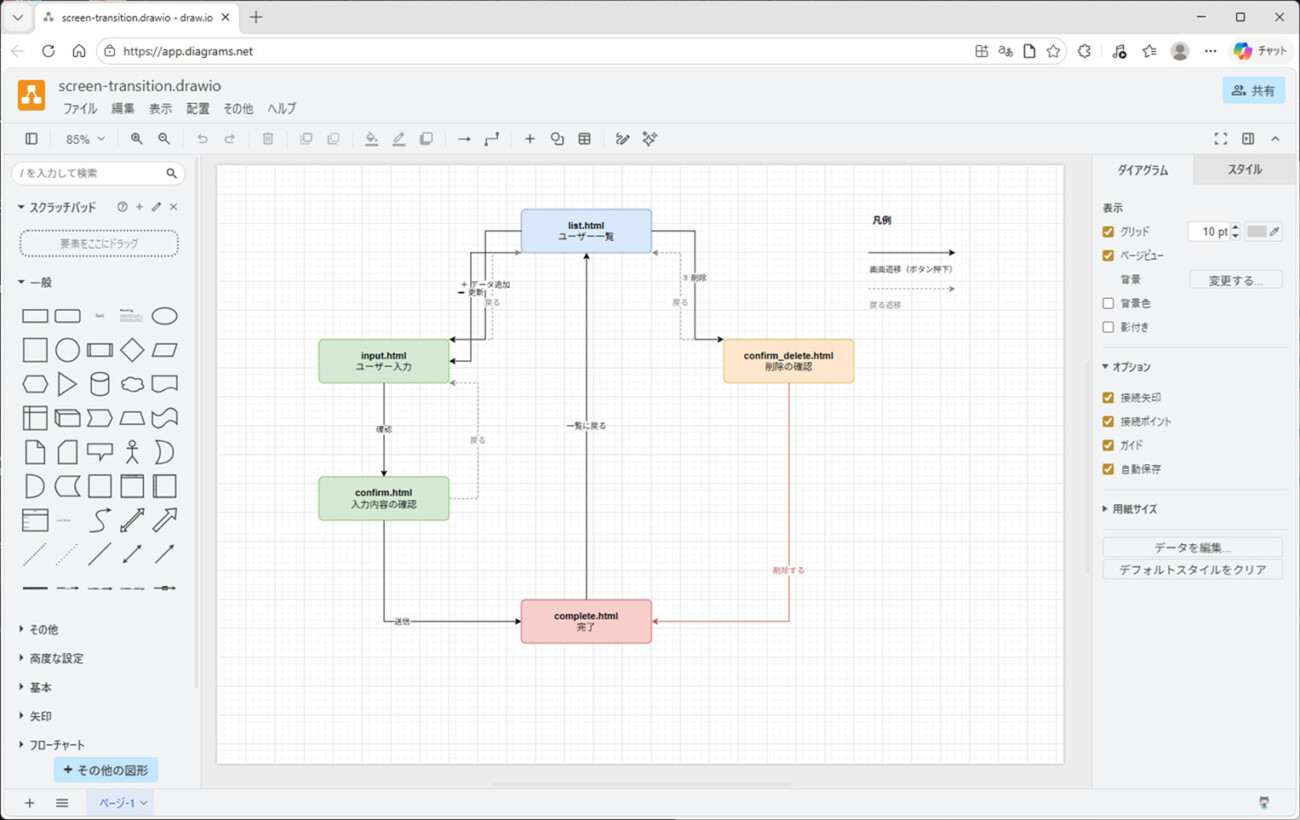Open the ファイル menu
The image size is (1300, 820).
pos(80,108)
